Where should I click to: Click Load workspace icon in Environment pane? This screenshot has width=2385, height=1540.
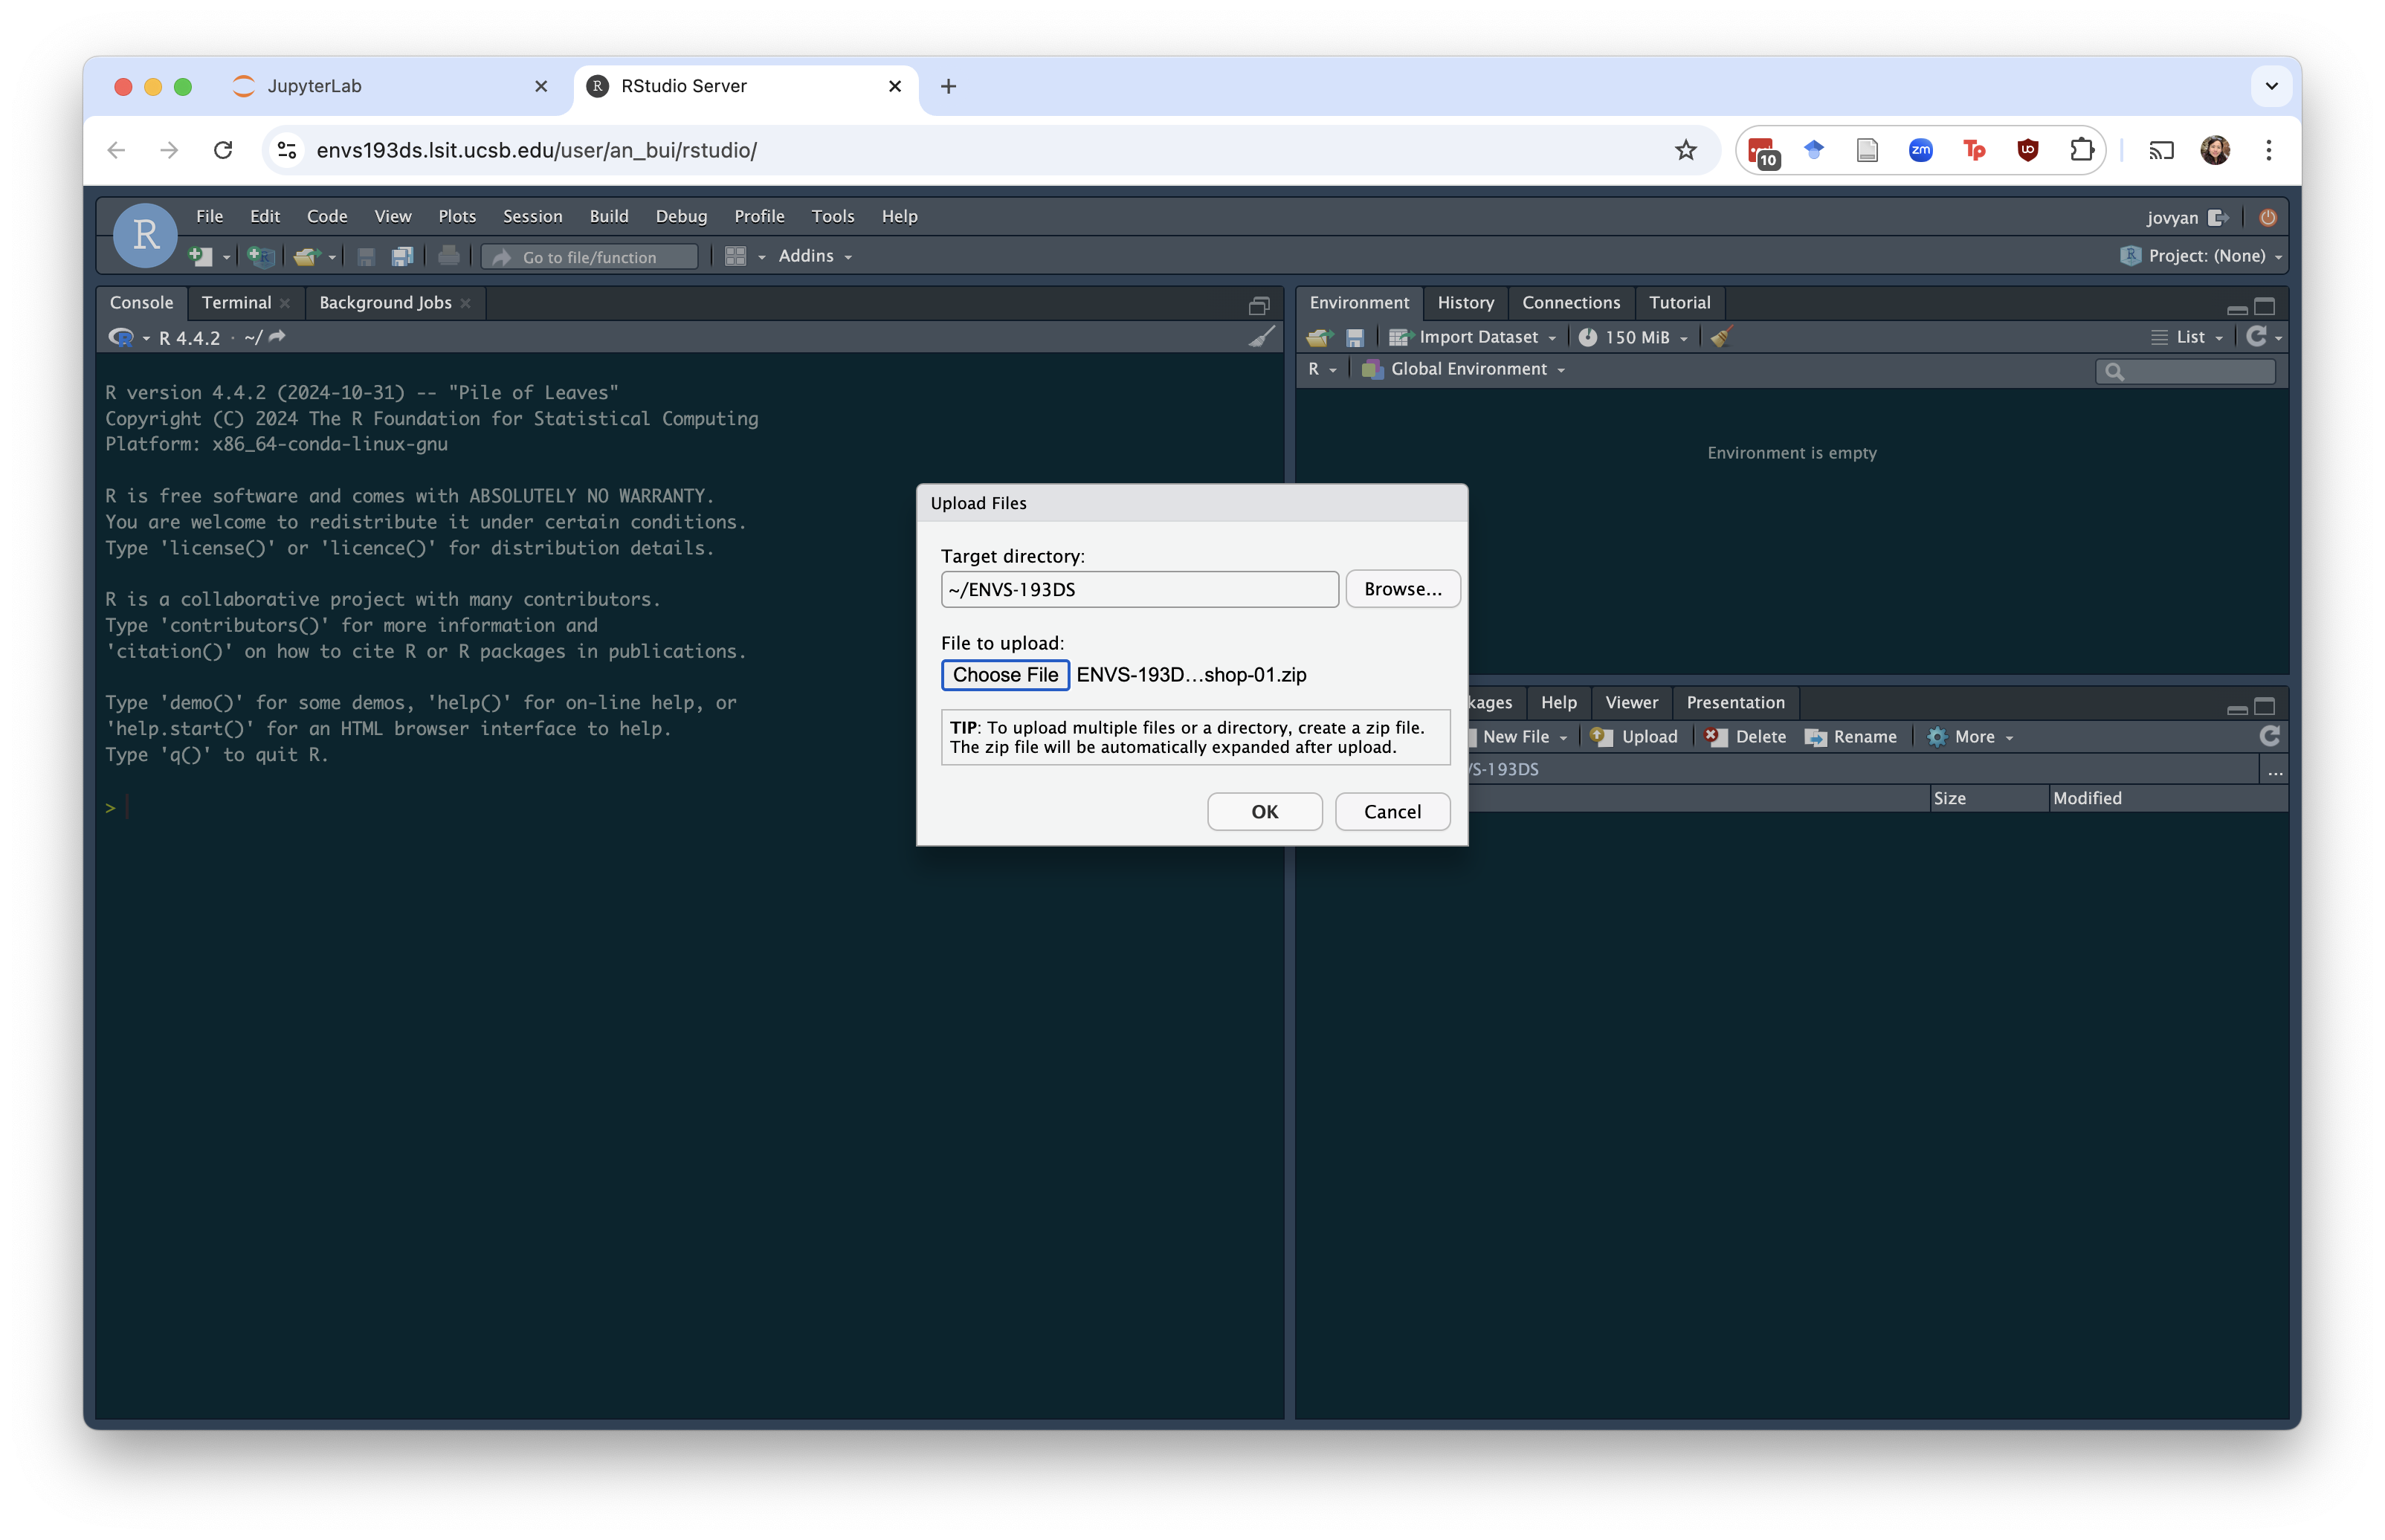(x=1319, y=337)
